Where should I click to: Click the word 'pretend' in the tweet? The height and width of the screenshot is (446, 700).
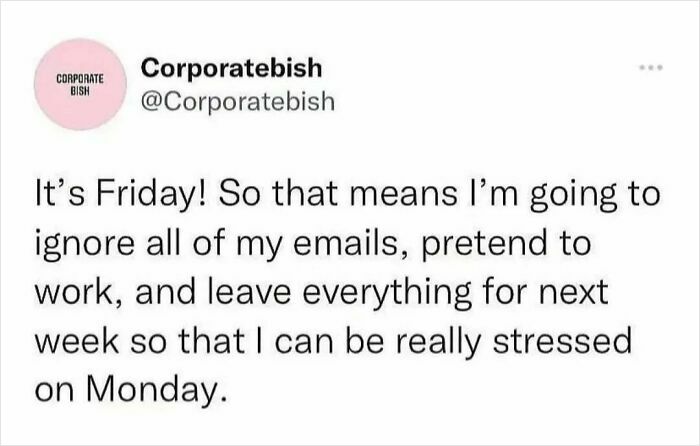(483, 246)
